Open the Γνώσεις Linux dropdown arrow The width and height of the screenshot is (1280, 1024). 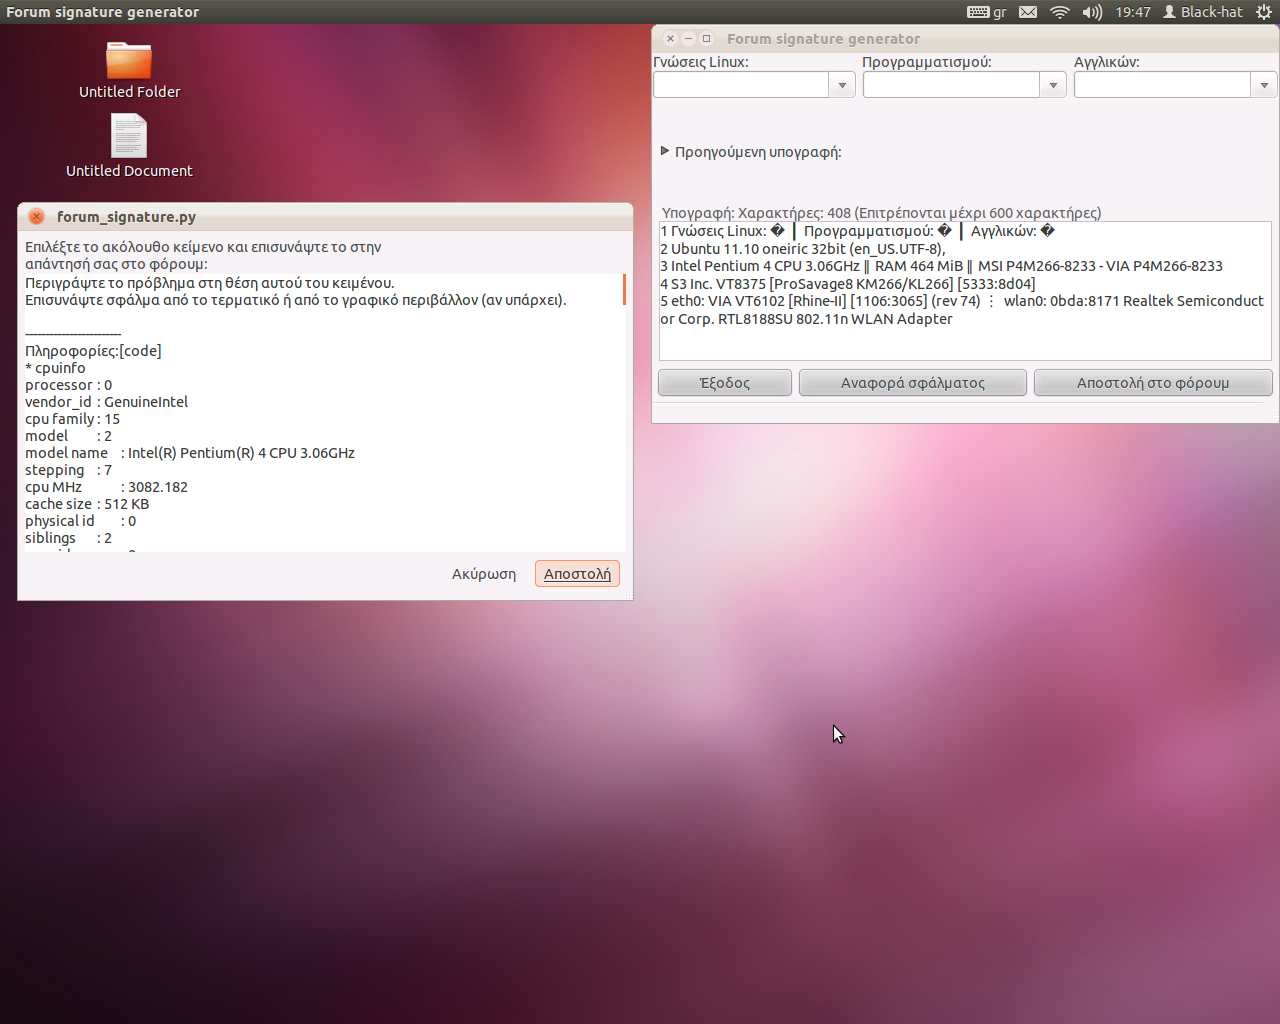tap(842, 85)
